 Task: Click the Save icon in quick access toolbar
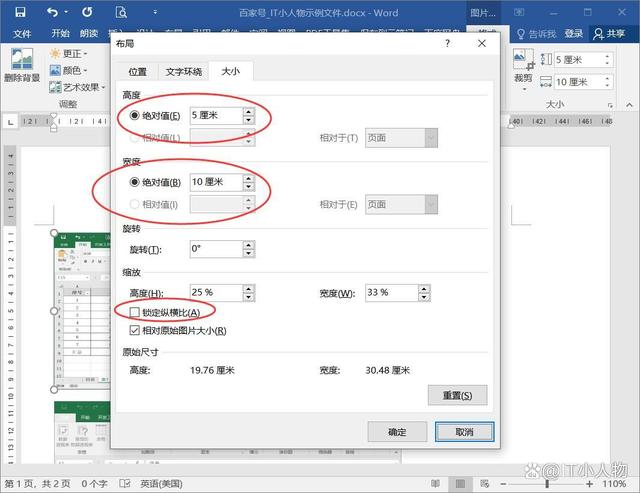coord(21,12)
